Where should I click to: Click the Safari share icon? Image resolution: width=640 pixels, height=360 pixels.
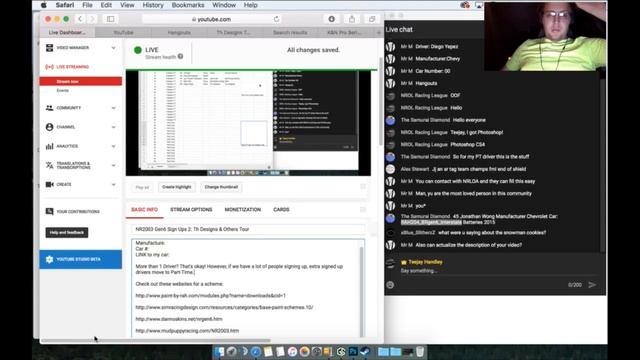(x=351, y=19)
